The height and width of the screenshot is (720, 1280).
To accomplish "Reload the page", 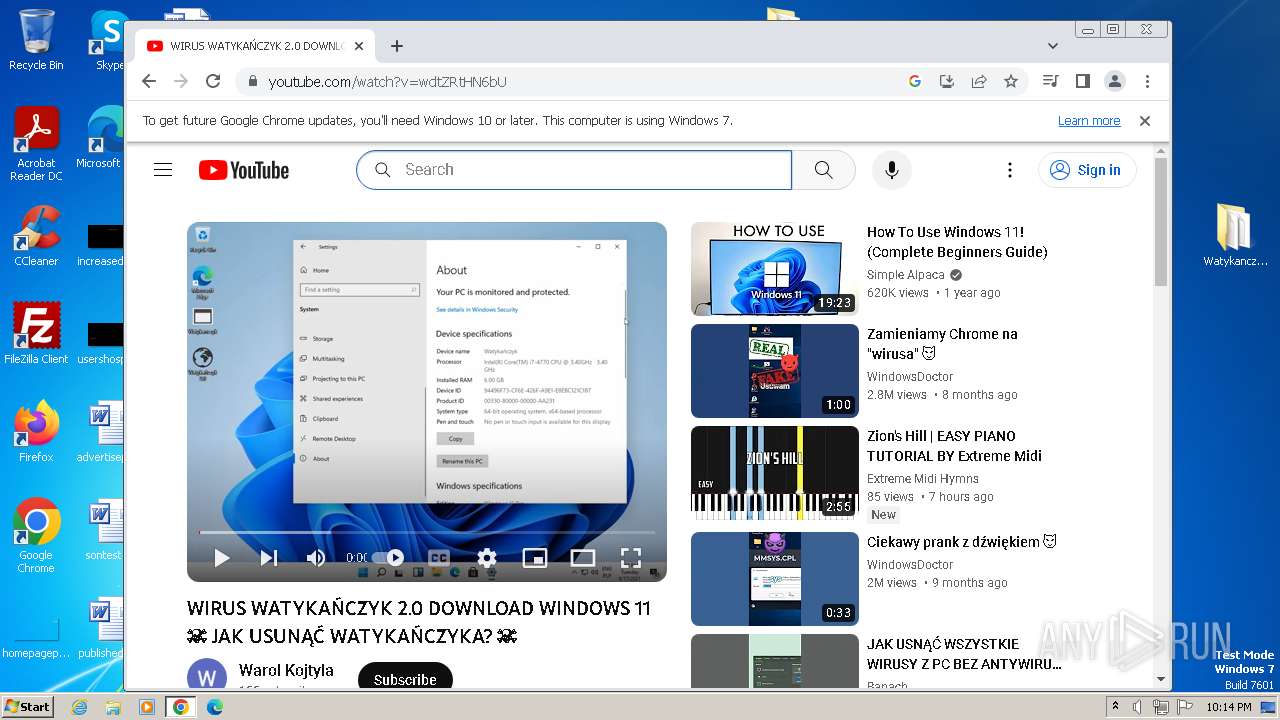I will 213,81.
